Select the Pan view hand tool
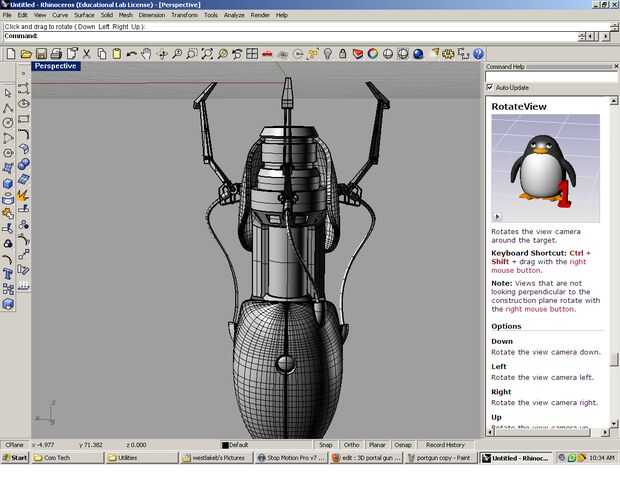This screenshot has height=496, width=620. pos(146,53)
